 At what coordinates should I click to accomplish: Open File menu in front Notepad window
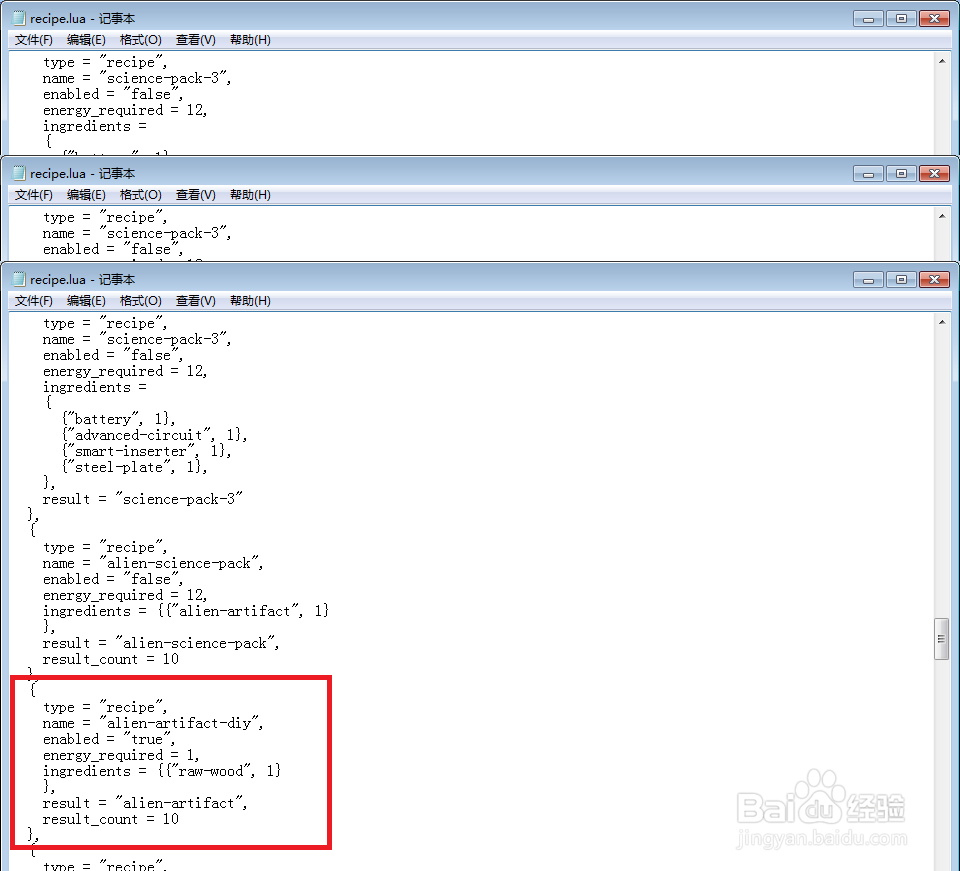coord(34,301)
